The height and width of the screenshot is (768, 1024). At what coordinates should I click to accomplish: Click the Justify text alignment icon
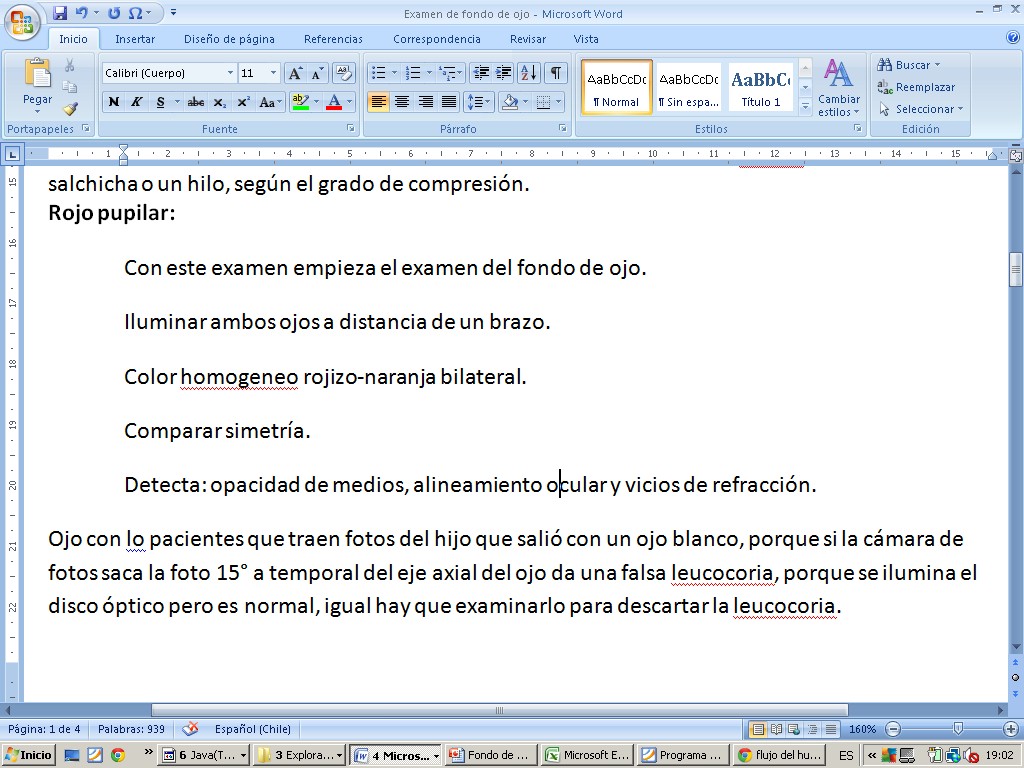click(x=450, y=102)
